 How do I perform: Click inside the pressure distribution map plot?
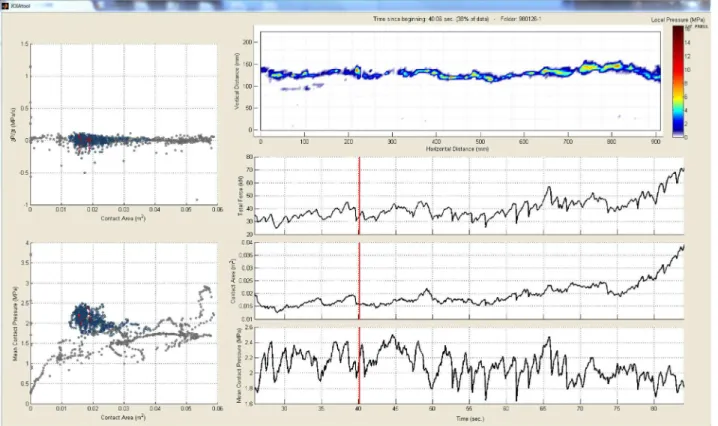tap(460, 81)
